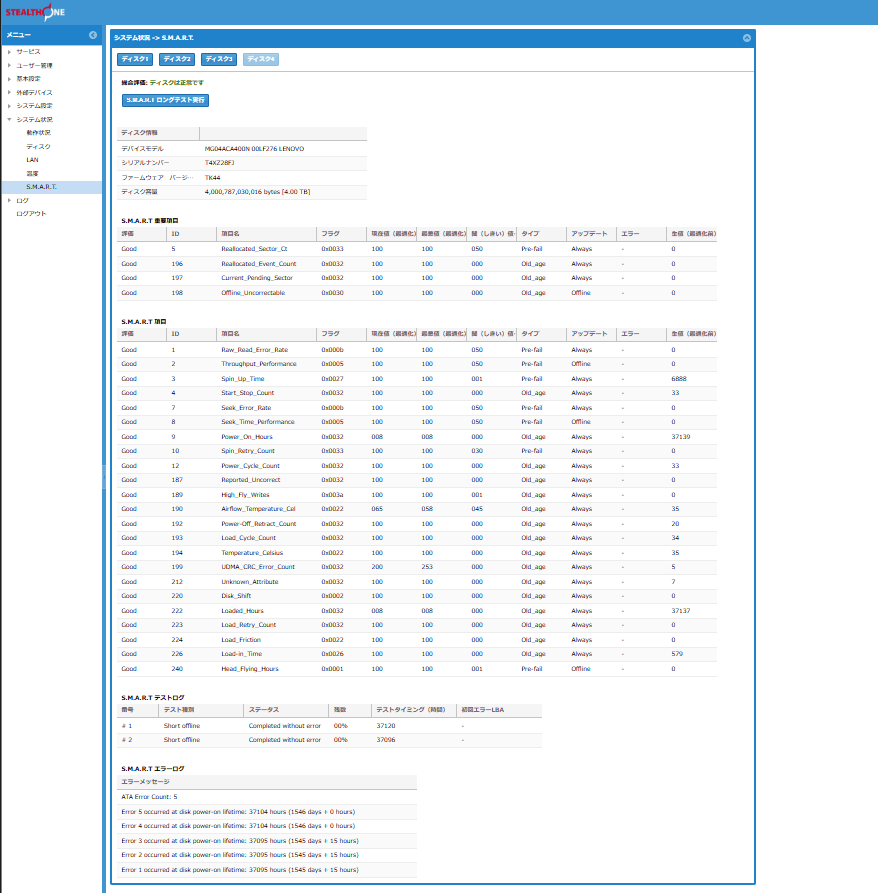This screenshot has width=878, height=893.
Task: Run the S.M.A.R.T ロングテスト実行 button
Action: pos(165,100)
